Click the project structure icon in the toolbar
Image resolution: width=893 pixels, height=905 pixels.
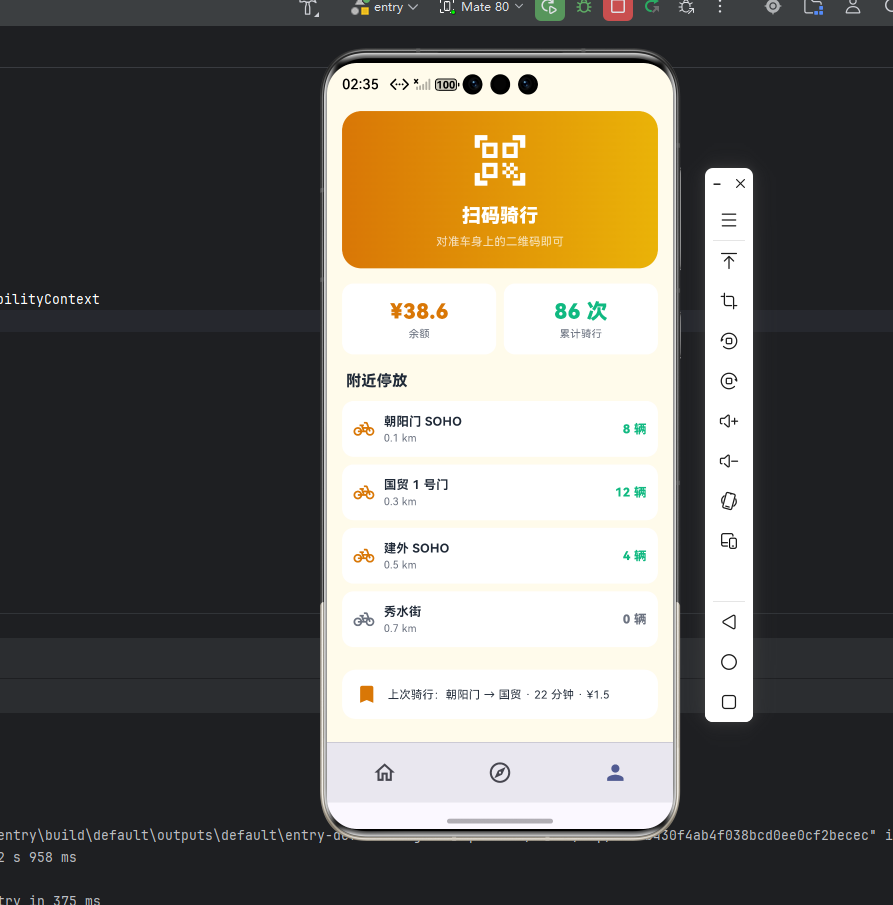coord(813,8)
